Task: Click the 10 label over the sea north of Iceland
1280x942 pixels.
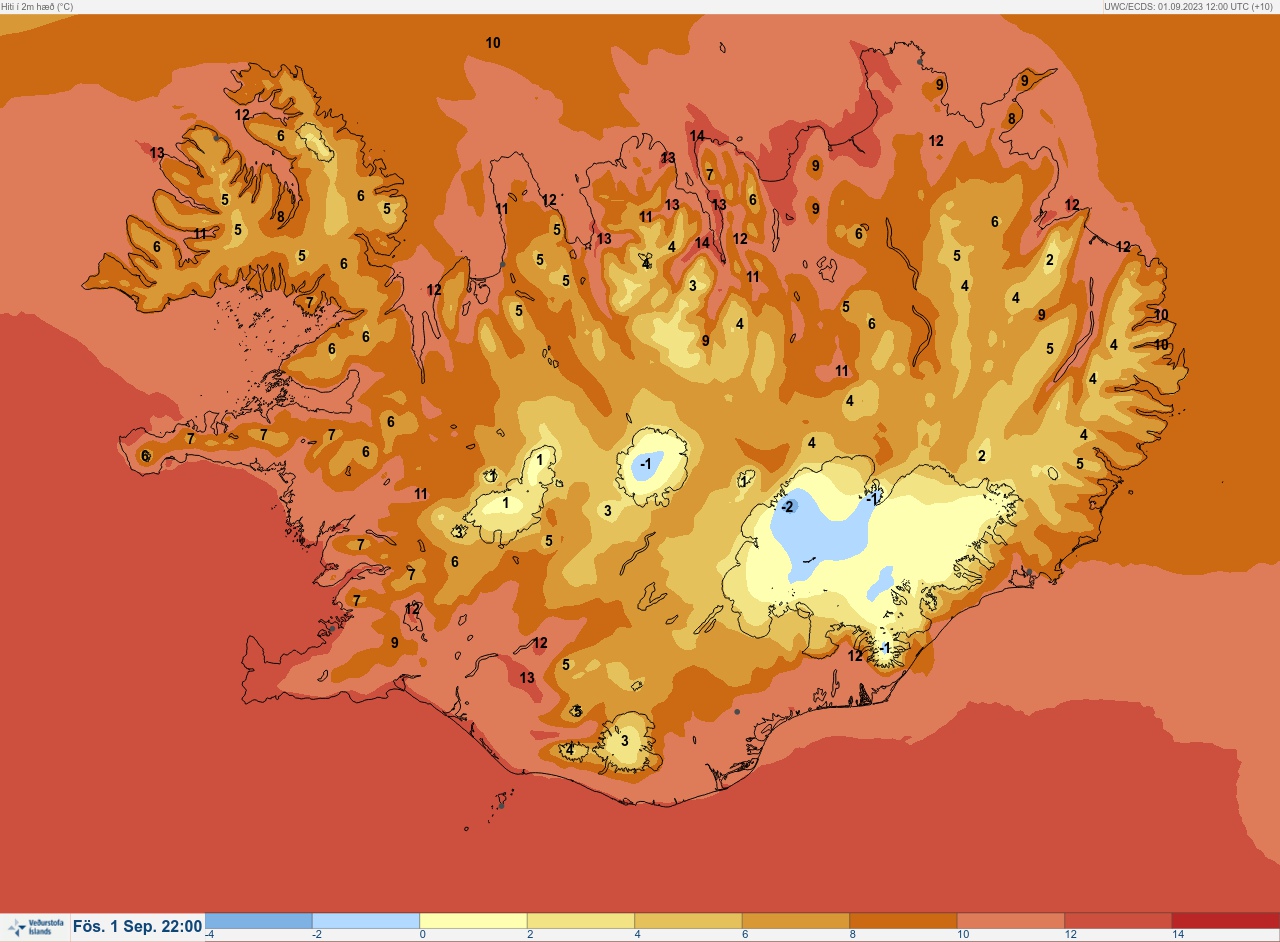Action: 493,43
